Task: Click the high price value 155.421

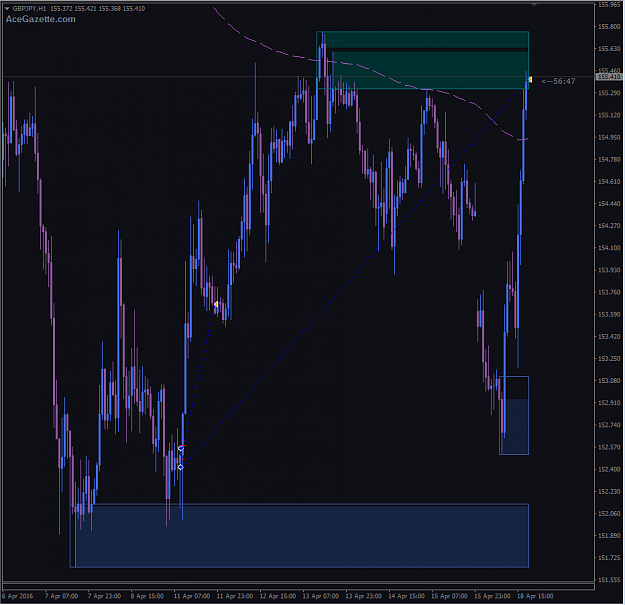Action: pyautogui.click(x=85, y=8)
